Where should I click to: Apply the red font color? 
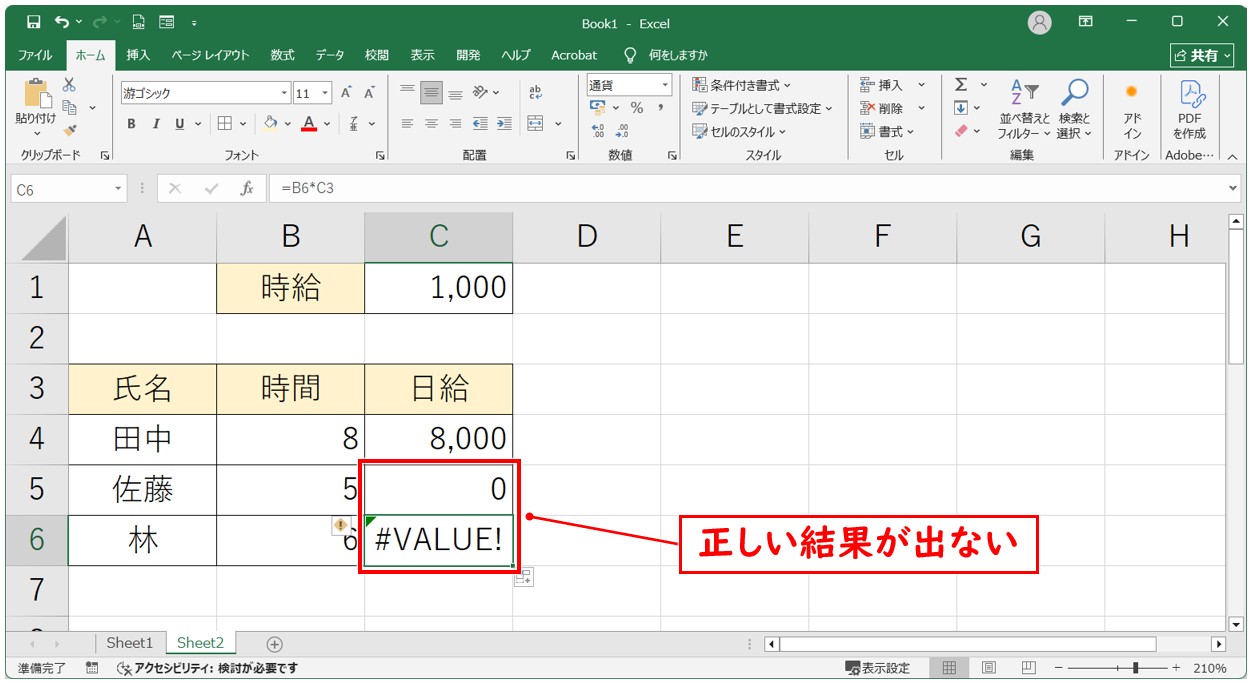tap(309, 124)
